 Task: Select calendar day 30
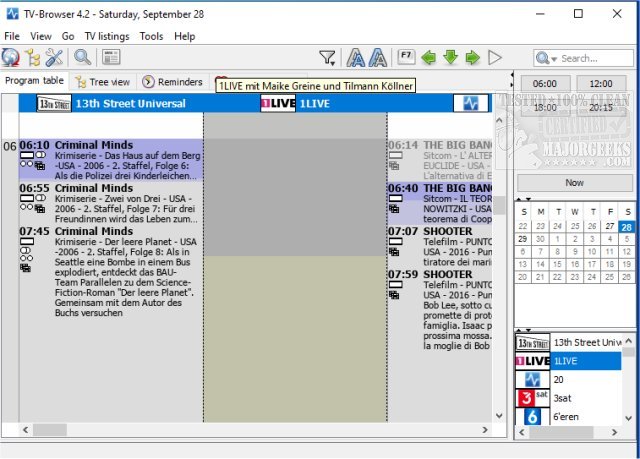[540, 239]
